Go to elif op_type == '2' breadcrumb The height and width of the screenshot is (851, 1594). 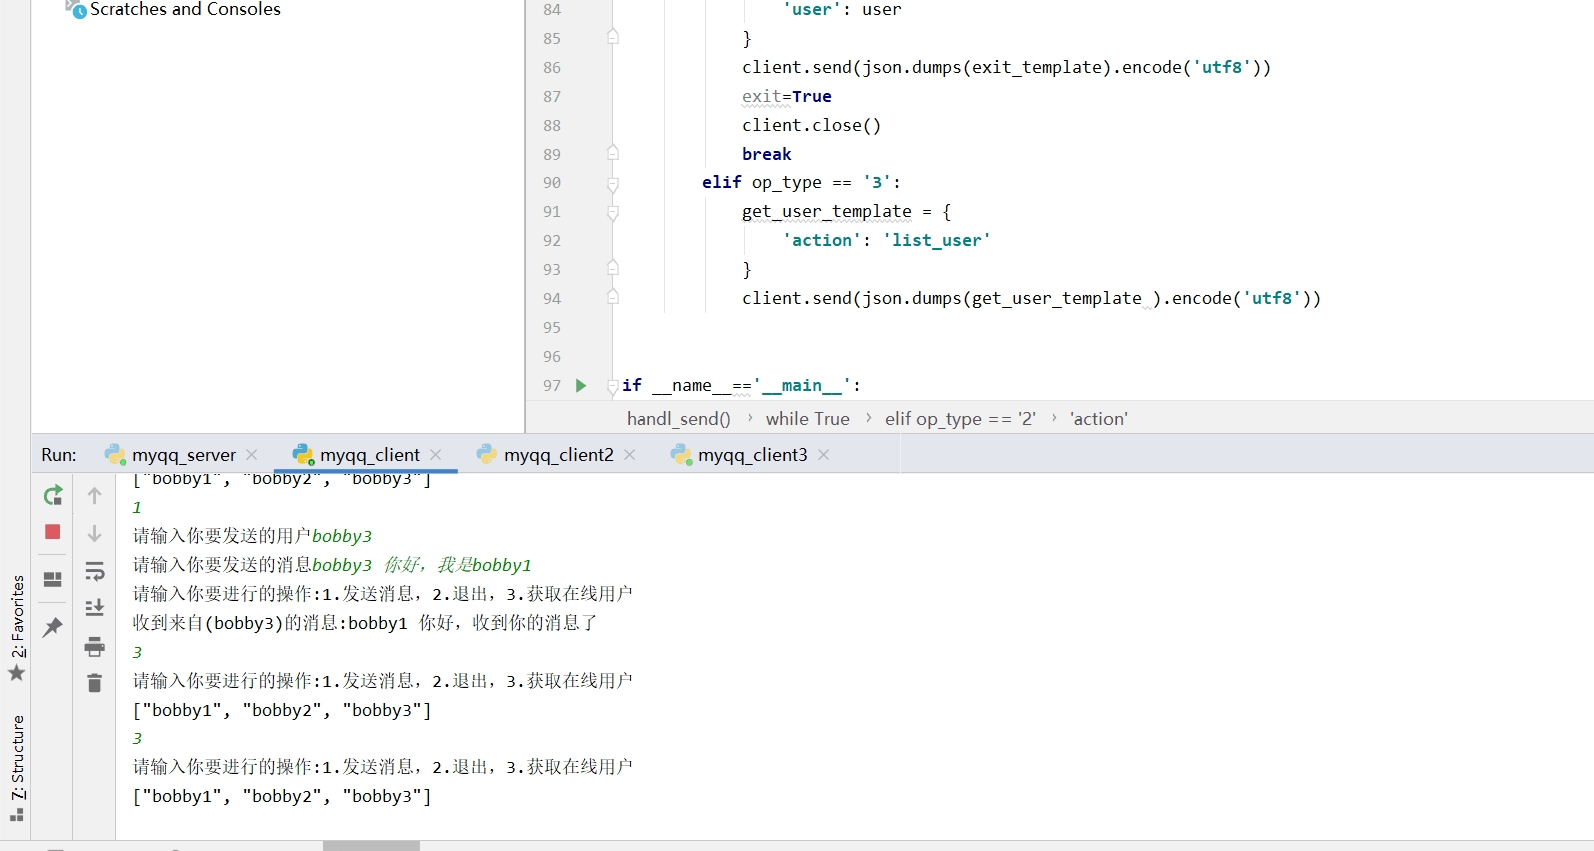[960, 419]
